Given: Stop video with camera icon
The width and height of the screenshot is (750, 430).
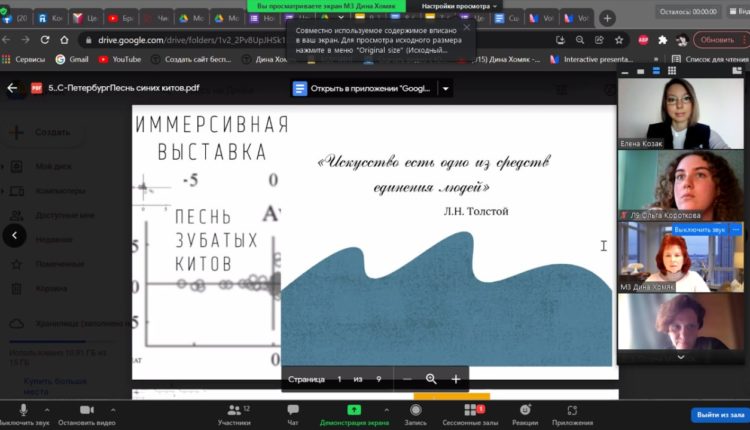Looking at the screenshot, I should point(87,415).
